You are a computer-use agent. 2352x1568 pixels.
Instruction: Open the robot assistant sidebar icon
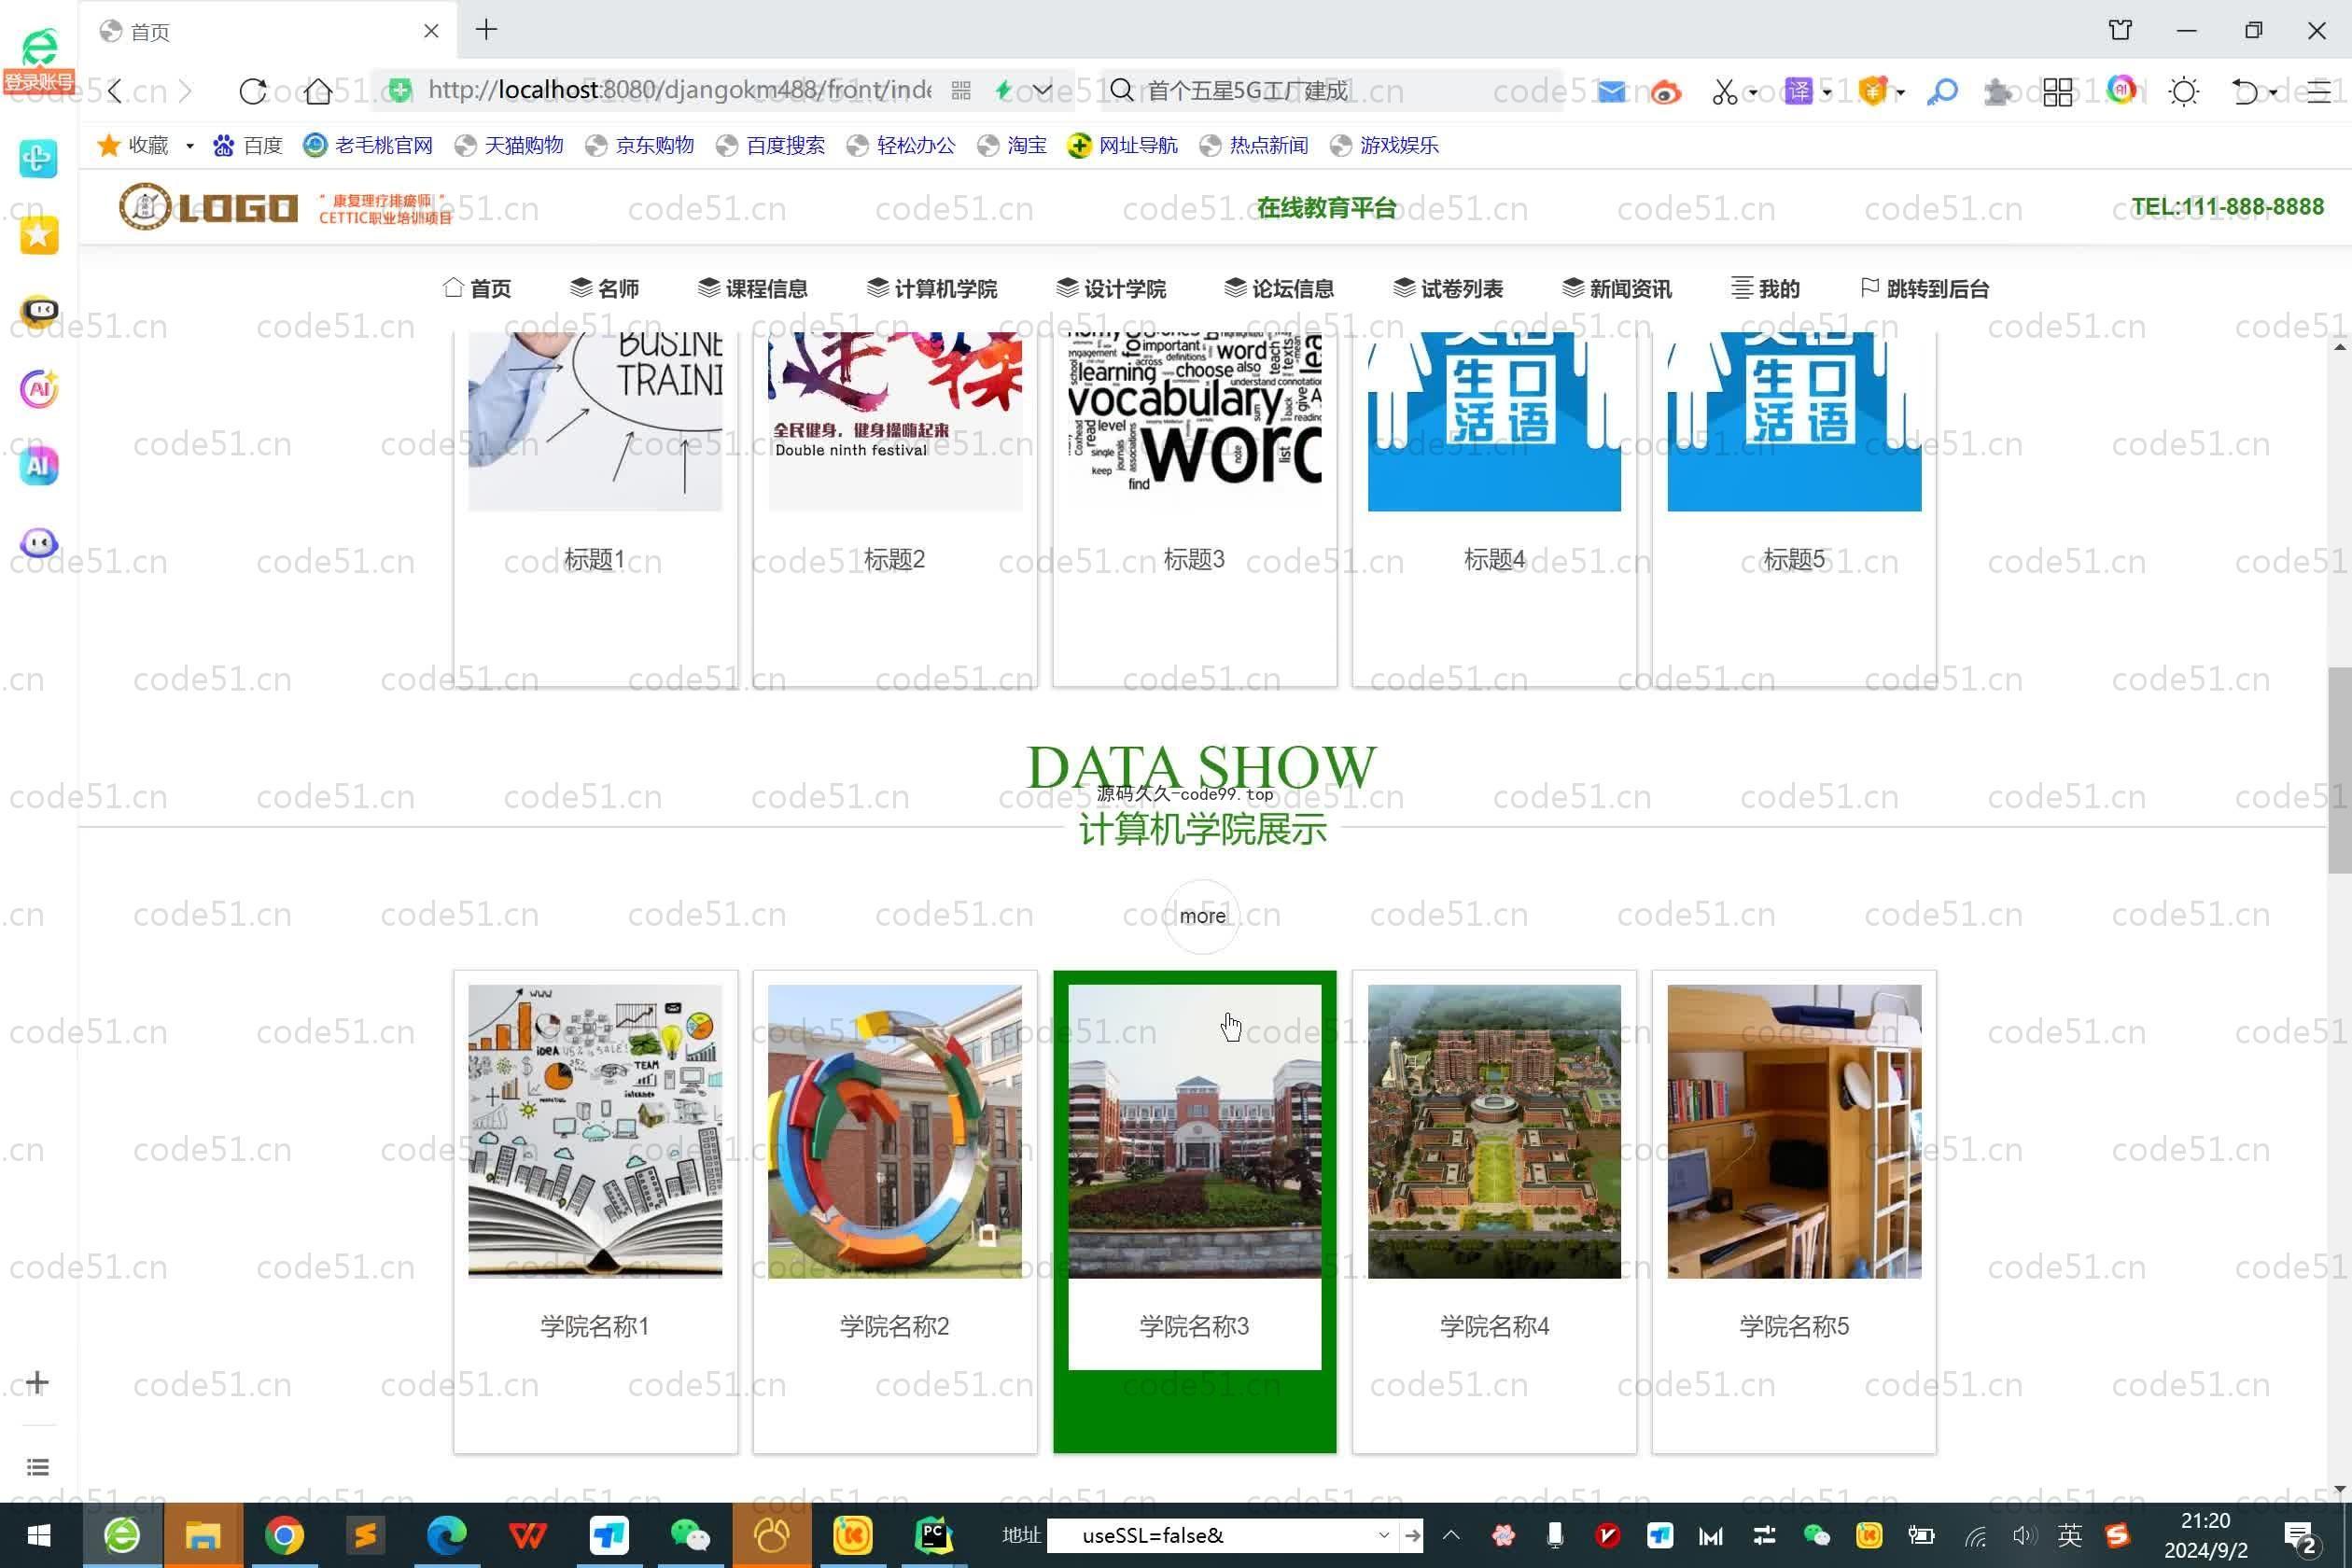(x=39, y=311)
